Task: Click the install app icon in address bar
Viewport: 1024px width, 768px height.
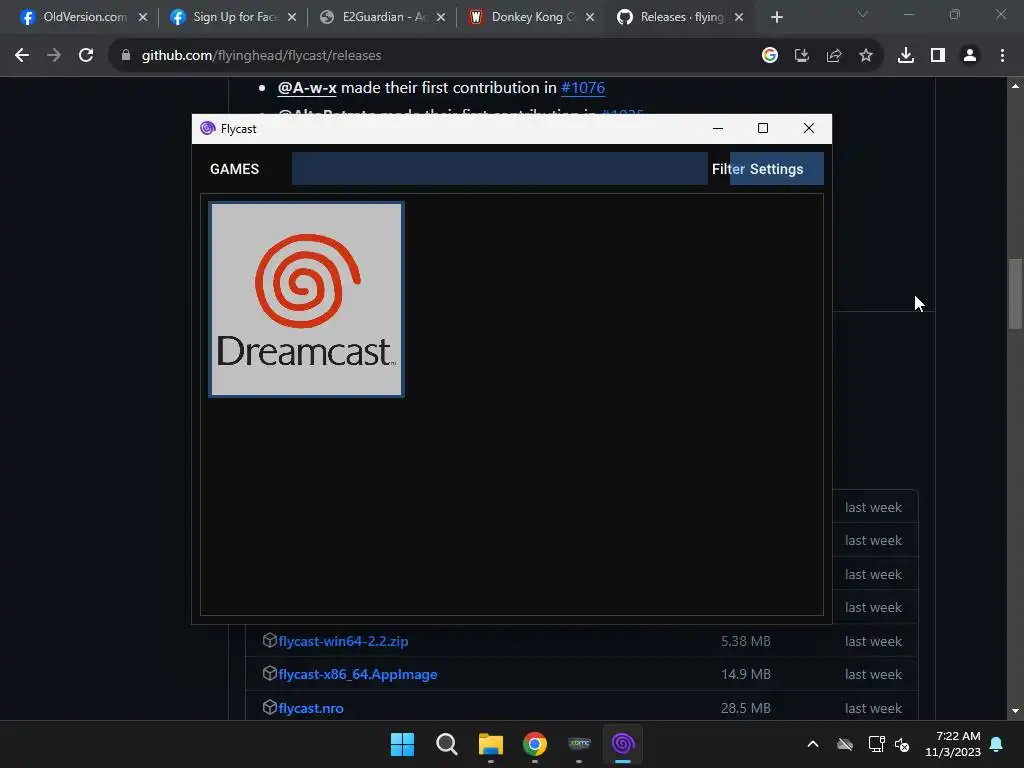Action: (802, 56)
